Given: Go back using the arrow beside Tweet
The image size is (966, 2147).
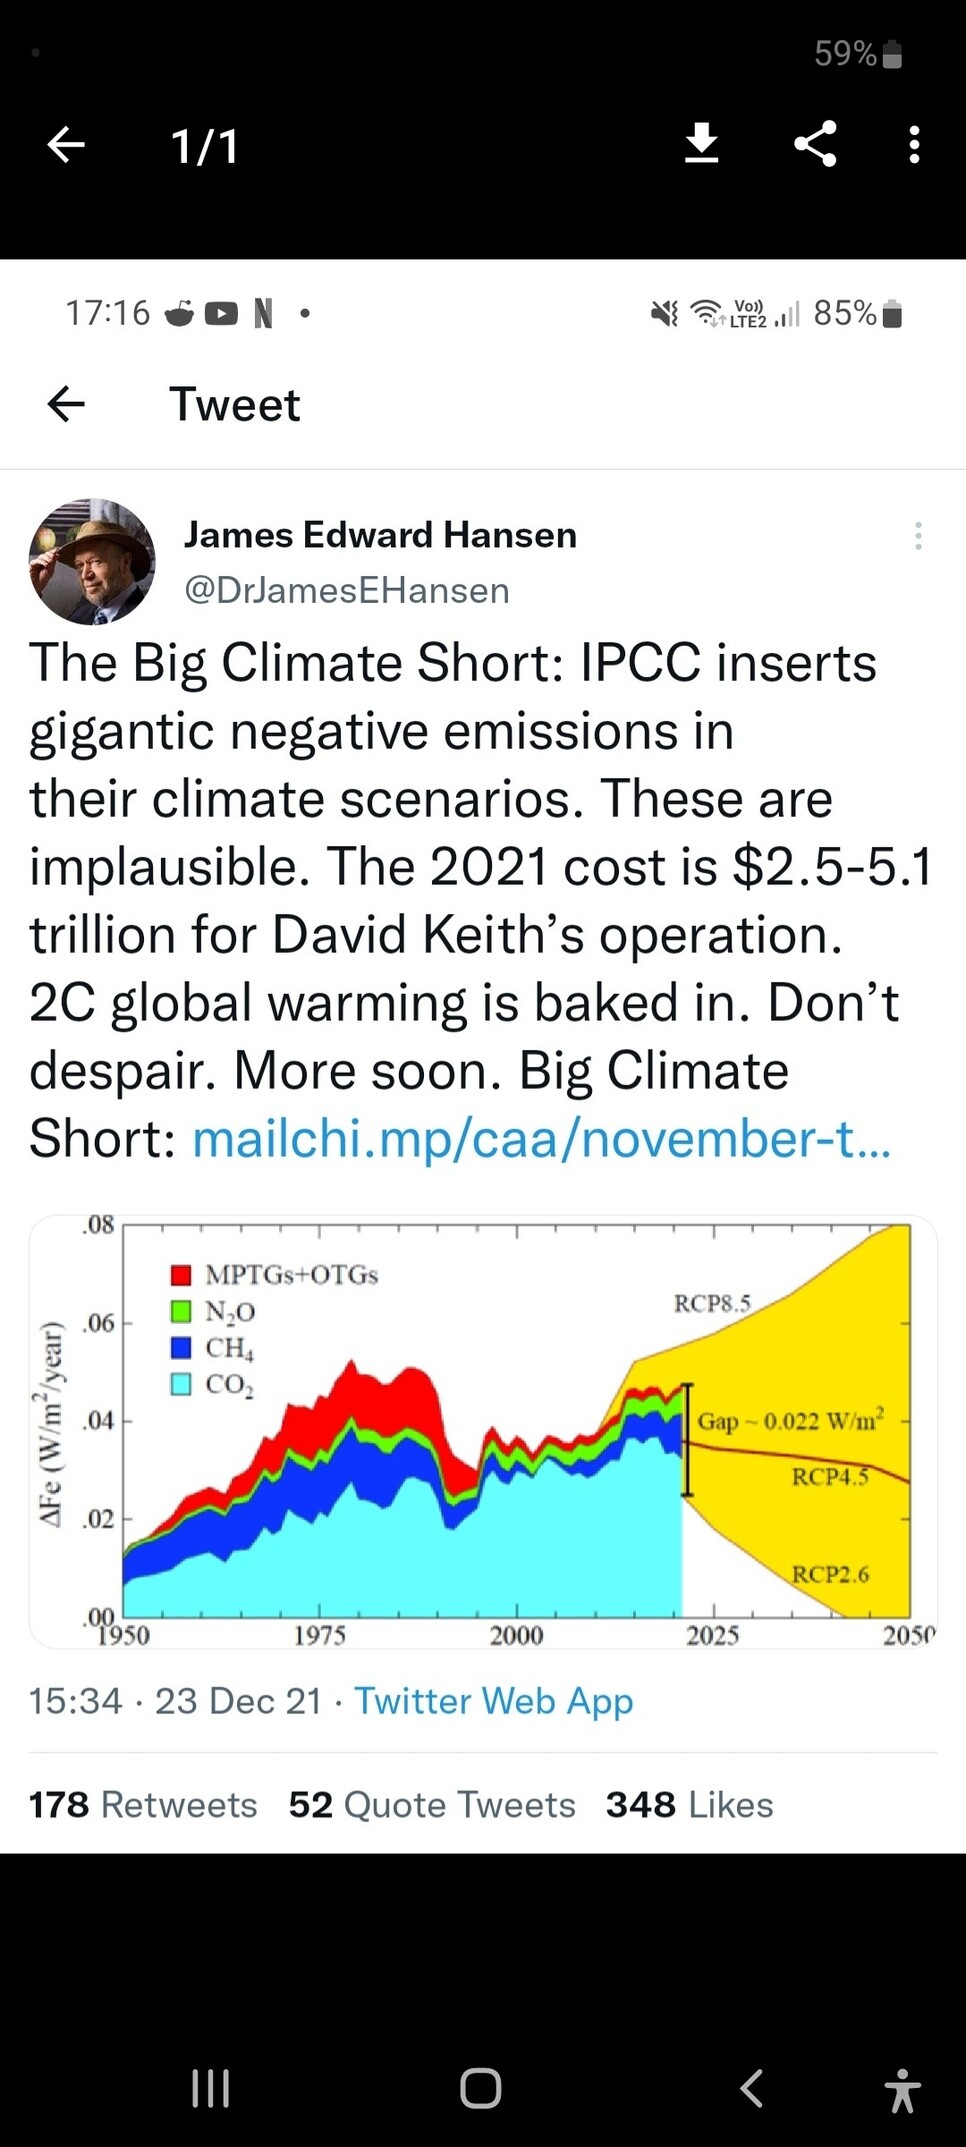Looking at the screenshot, I should point(66,404).
